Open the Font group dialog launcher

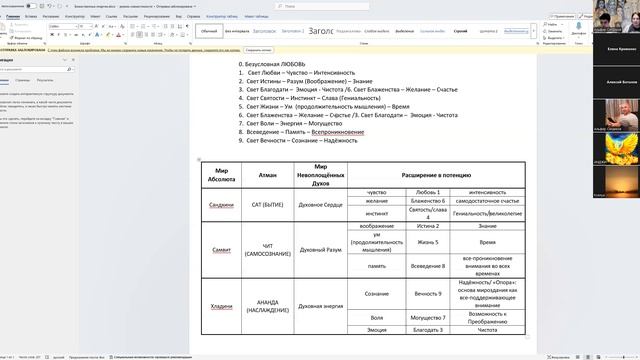point(125,43)
